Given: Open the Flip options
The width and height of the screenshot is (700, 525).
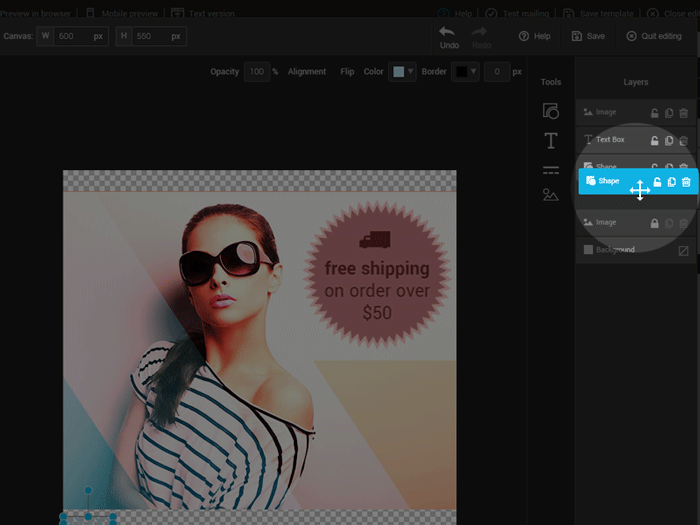Looking at the screenshot, I should coord(347,72).
